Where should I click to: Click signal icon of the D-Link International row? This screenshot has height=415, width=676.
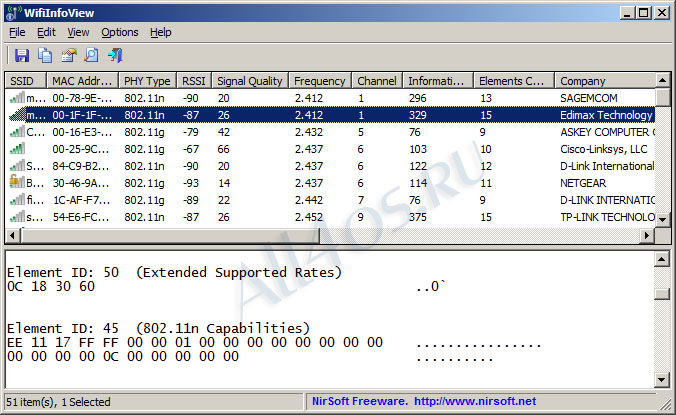pos(17,166)
